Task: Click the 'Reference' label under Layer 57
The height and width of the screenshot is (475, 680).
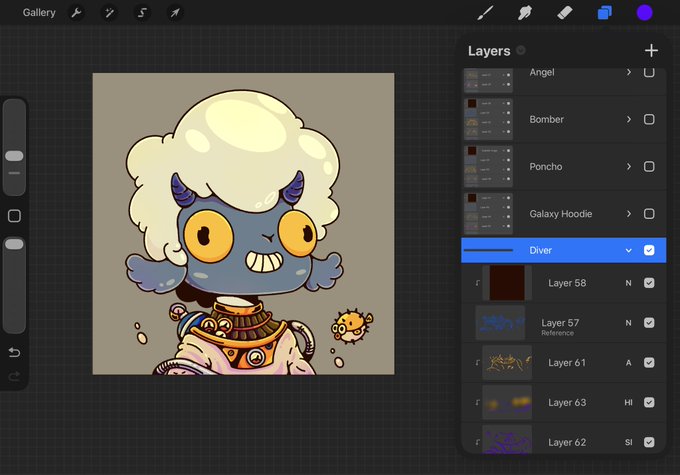Action: (557, 333)
